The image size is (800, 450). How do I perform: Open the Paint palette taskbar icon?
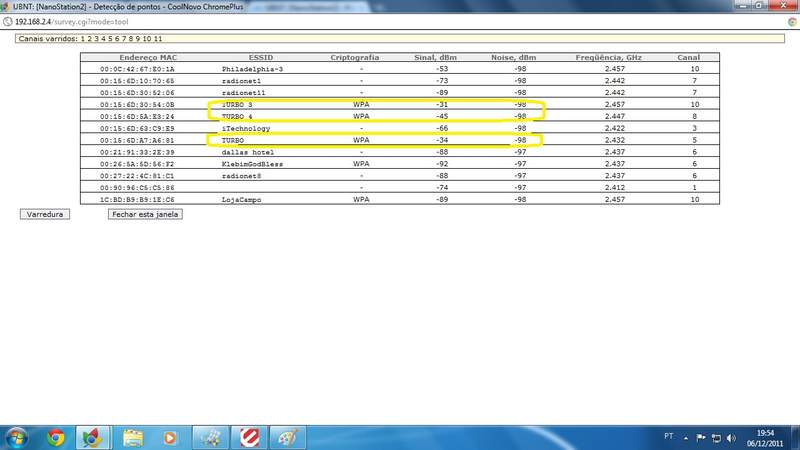288,438
